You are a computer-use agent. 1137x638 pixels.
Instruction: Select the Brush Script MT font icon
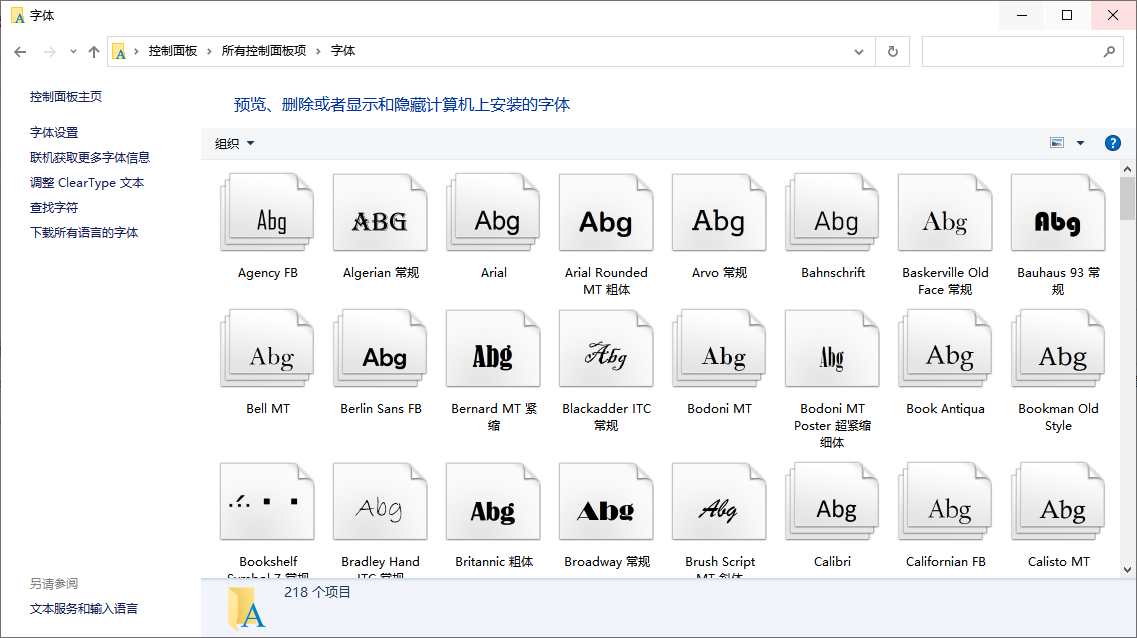(x=719, y=502)
